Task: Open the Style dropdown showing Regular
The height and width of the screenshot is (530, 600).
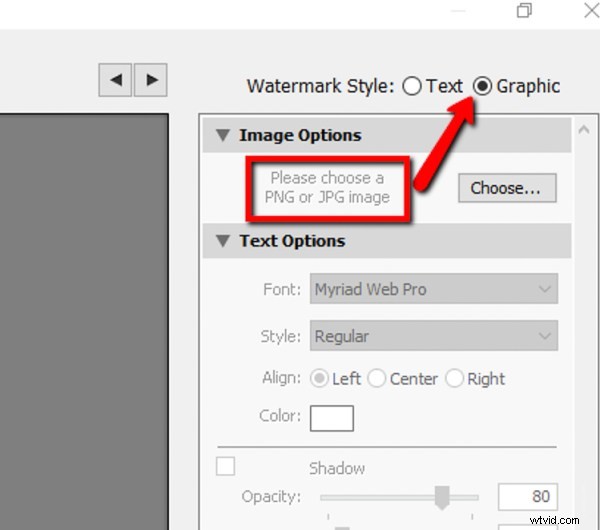Action: pyautogui.click(x=434, y=336)
